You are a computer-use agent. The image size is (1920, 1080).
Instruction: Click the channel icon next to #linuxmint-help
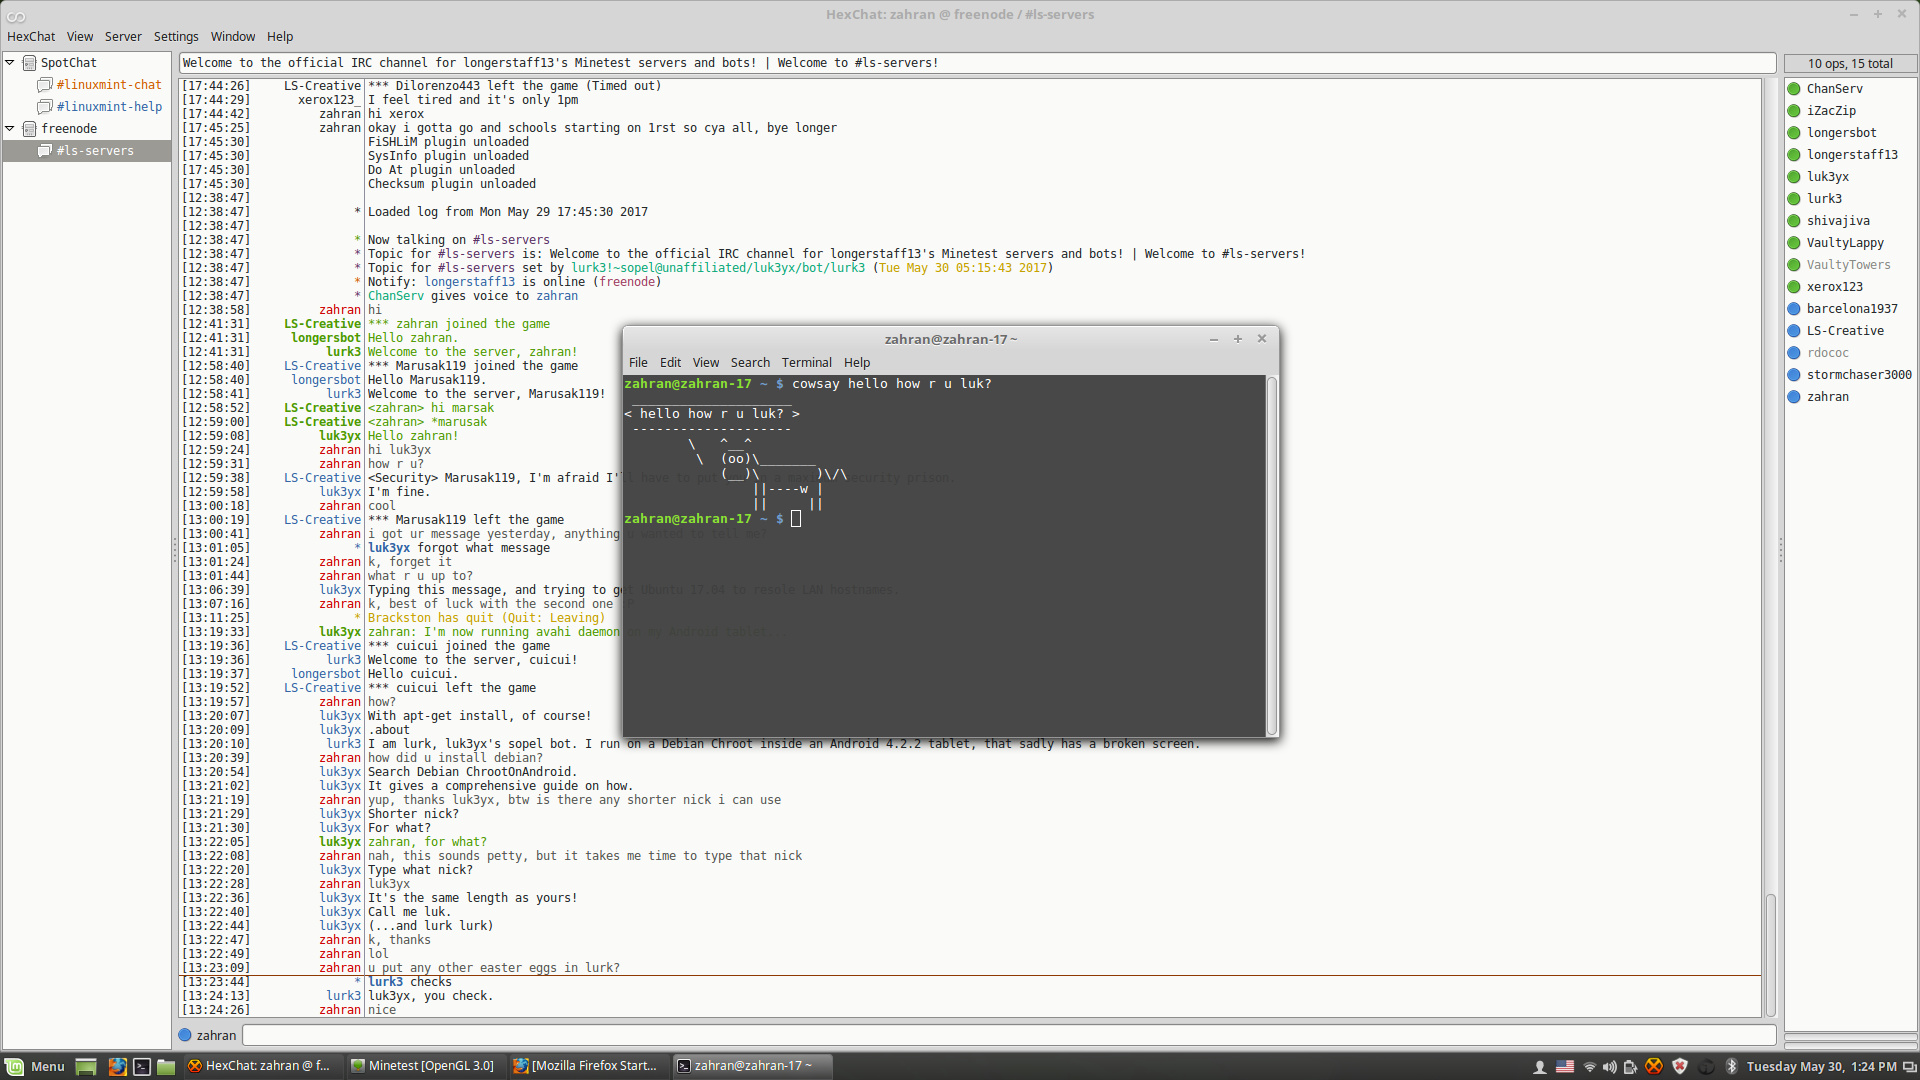tap(45, 107)
